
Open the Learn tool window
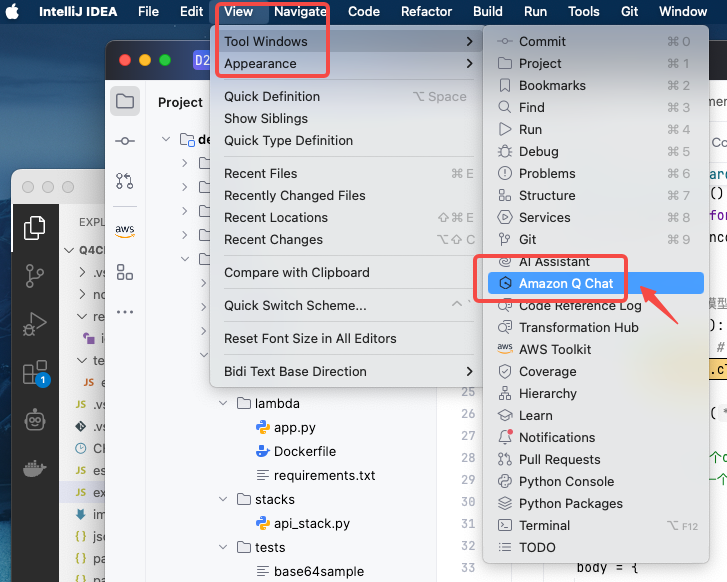[596, 416]
